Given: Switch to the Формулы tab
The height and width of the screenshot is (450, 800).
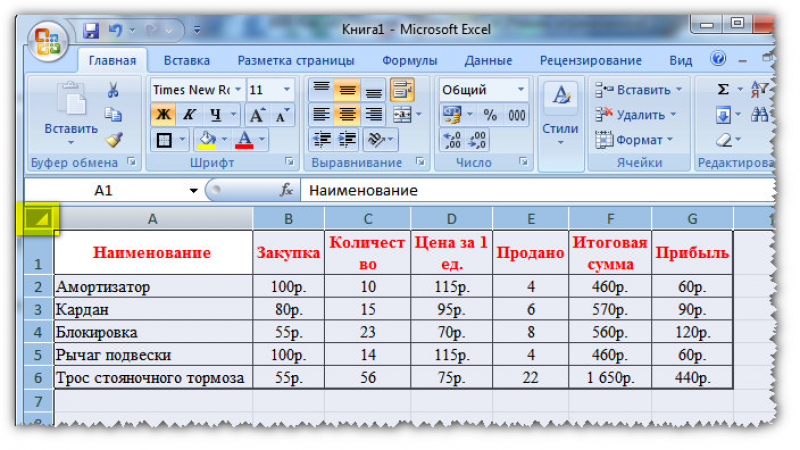Looking at the screenshot, I should (x=410, y=60).
